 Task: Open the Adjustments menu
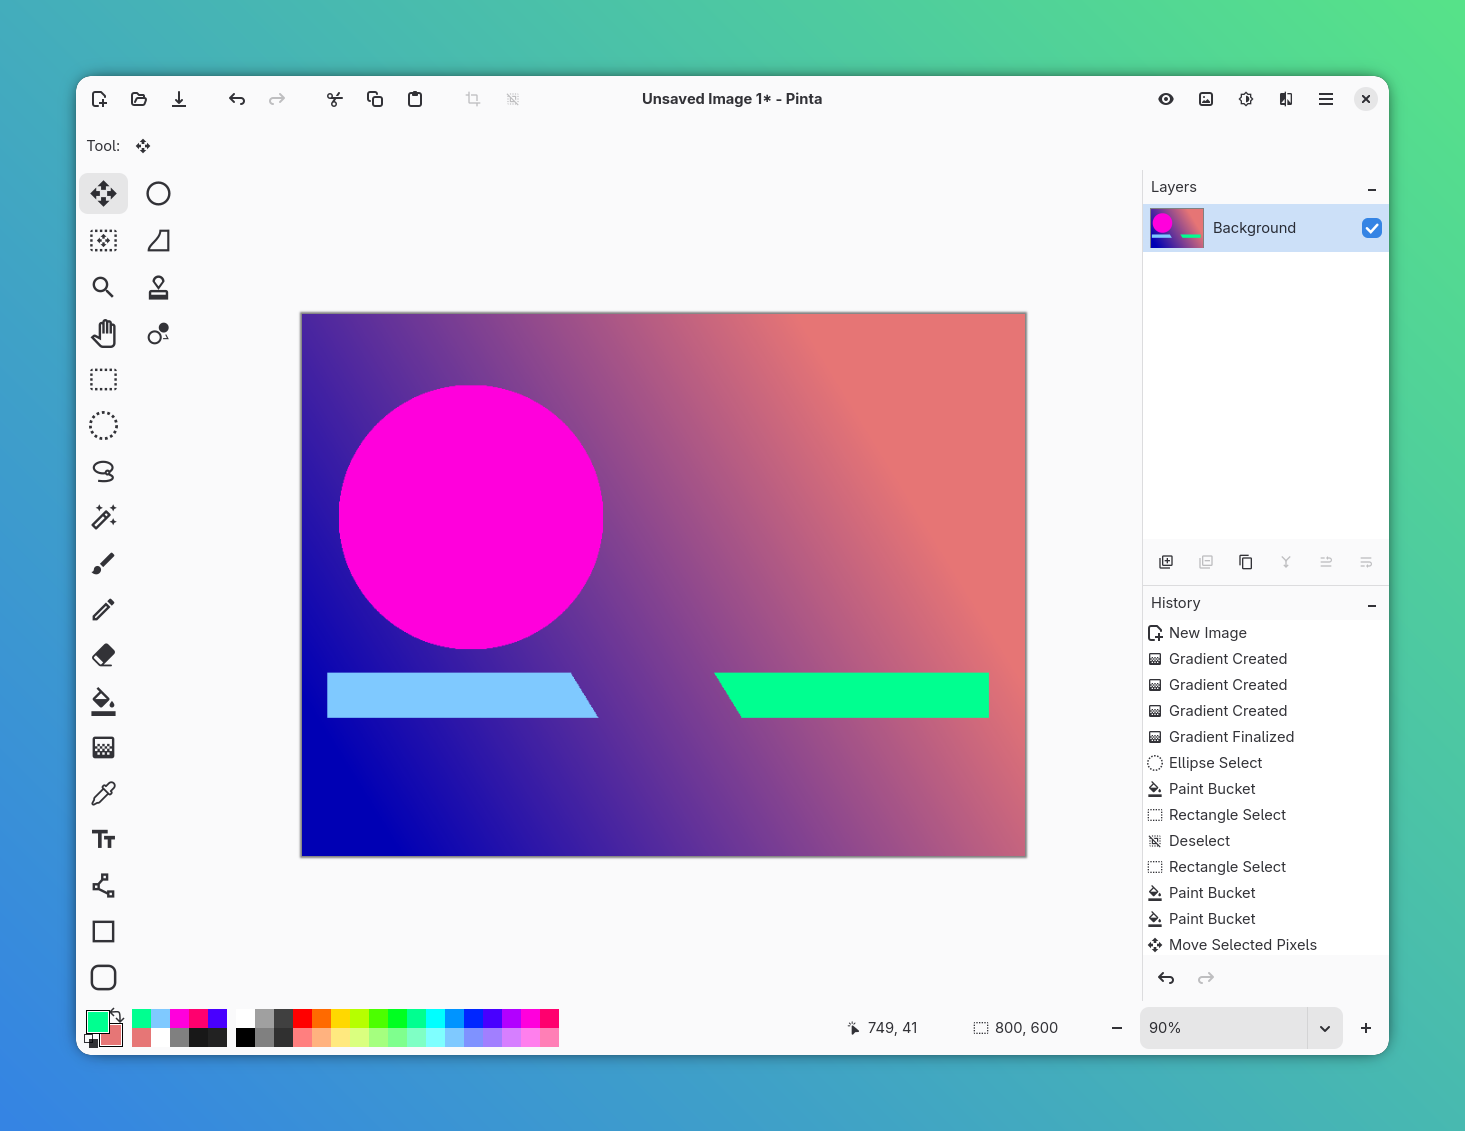point(1245,99)
